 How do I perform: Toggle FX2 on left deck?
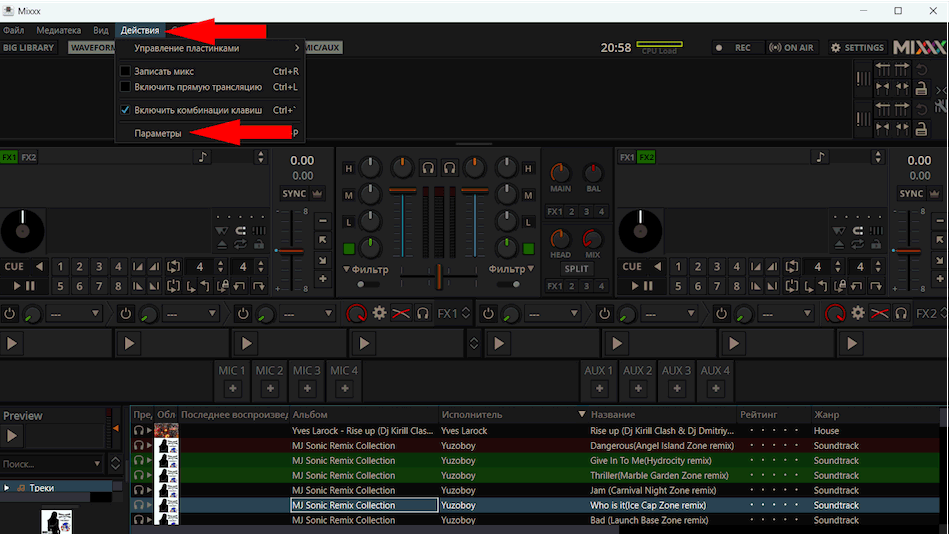pyautogui.click(x=28, y=157)
